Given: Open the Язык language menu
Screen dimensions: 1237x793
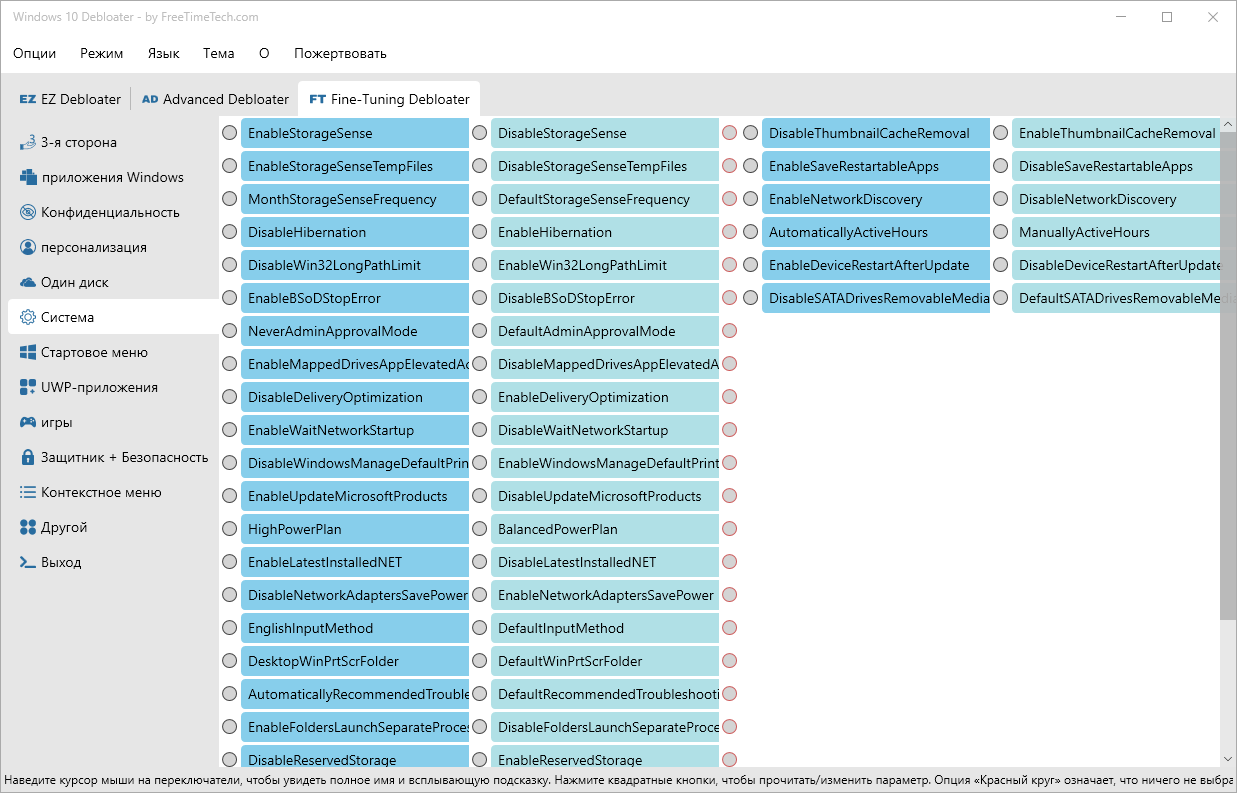Looking at the screenshot, I should point(163,53).
